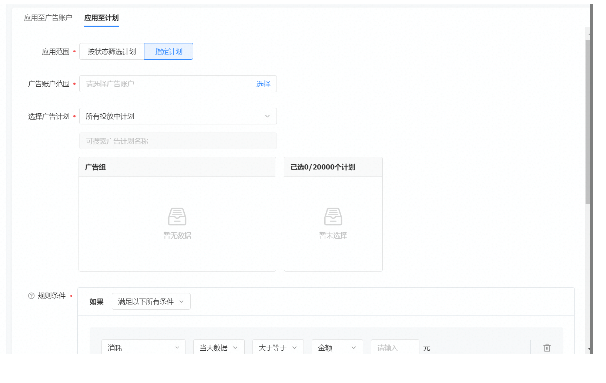Image resolution: width=606 pixels, height=383 pixels.
Task: Open the 金额 value type dropdown
Action: [337, 348]
